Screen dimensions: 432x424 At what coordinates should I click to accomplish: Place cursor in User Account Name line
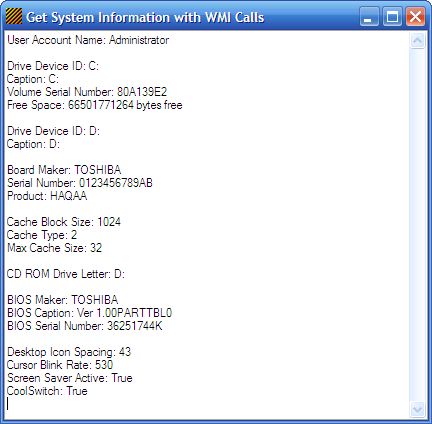tap(88, 40)
